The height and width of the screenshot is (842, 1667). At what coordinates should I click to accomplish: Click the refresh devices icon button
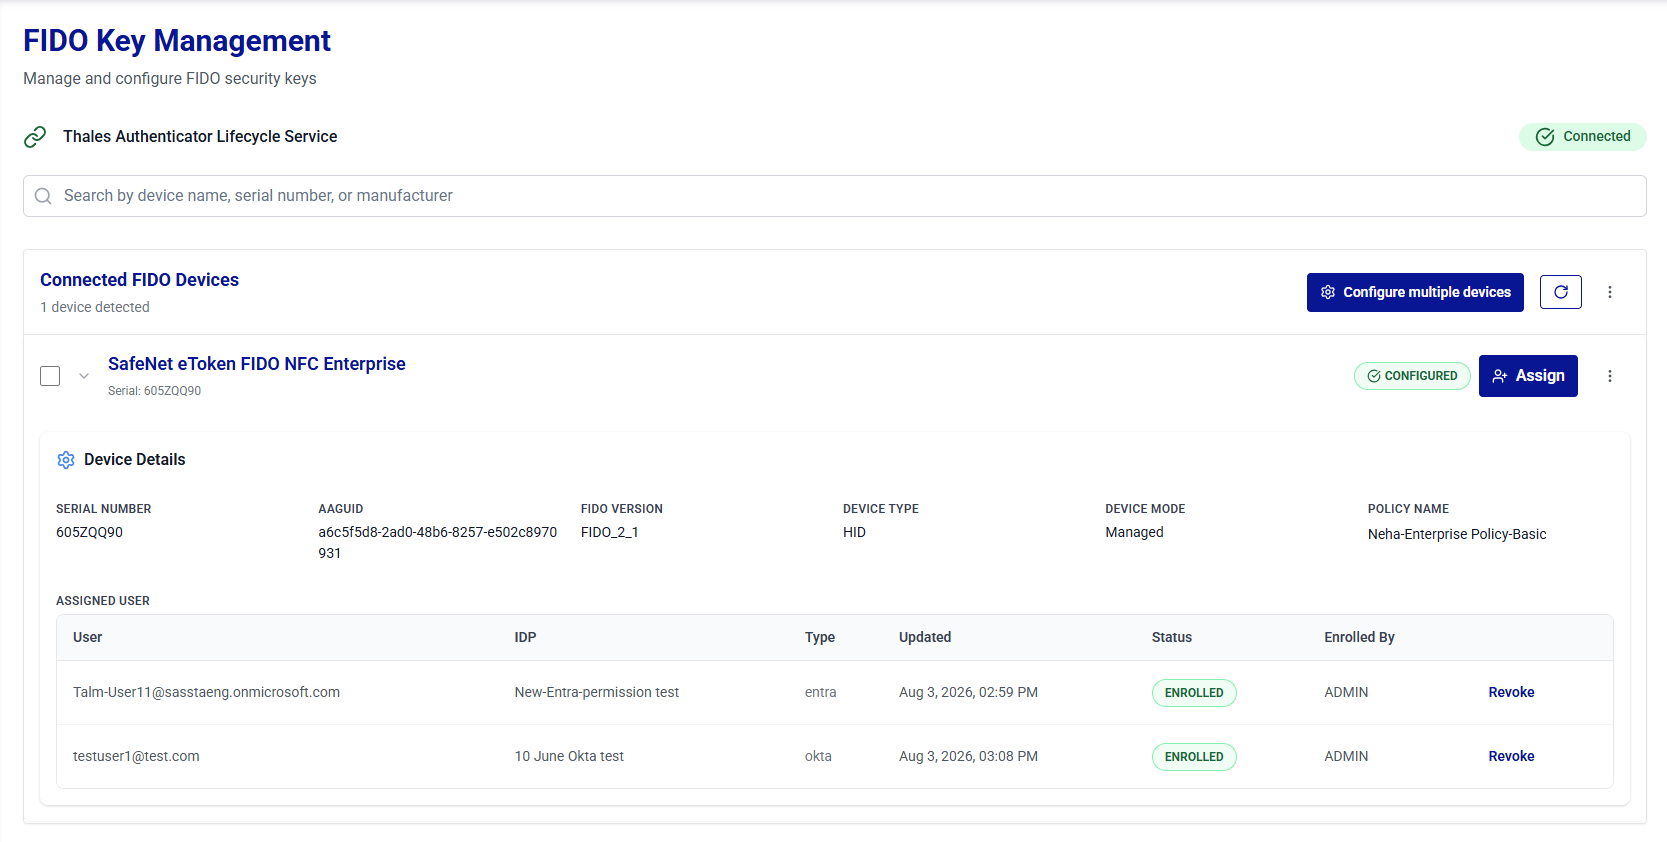tap(1561, 292)
